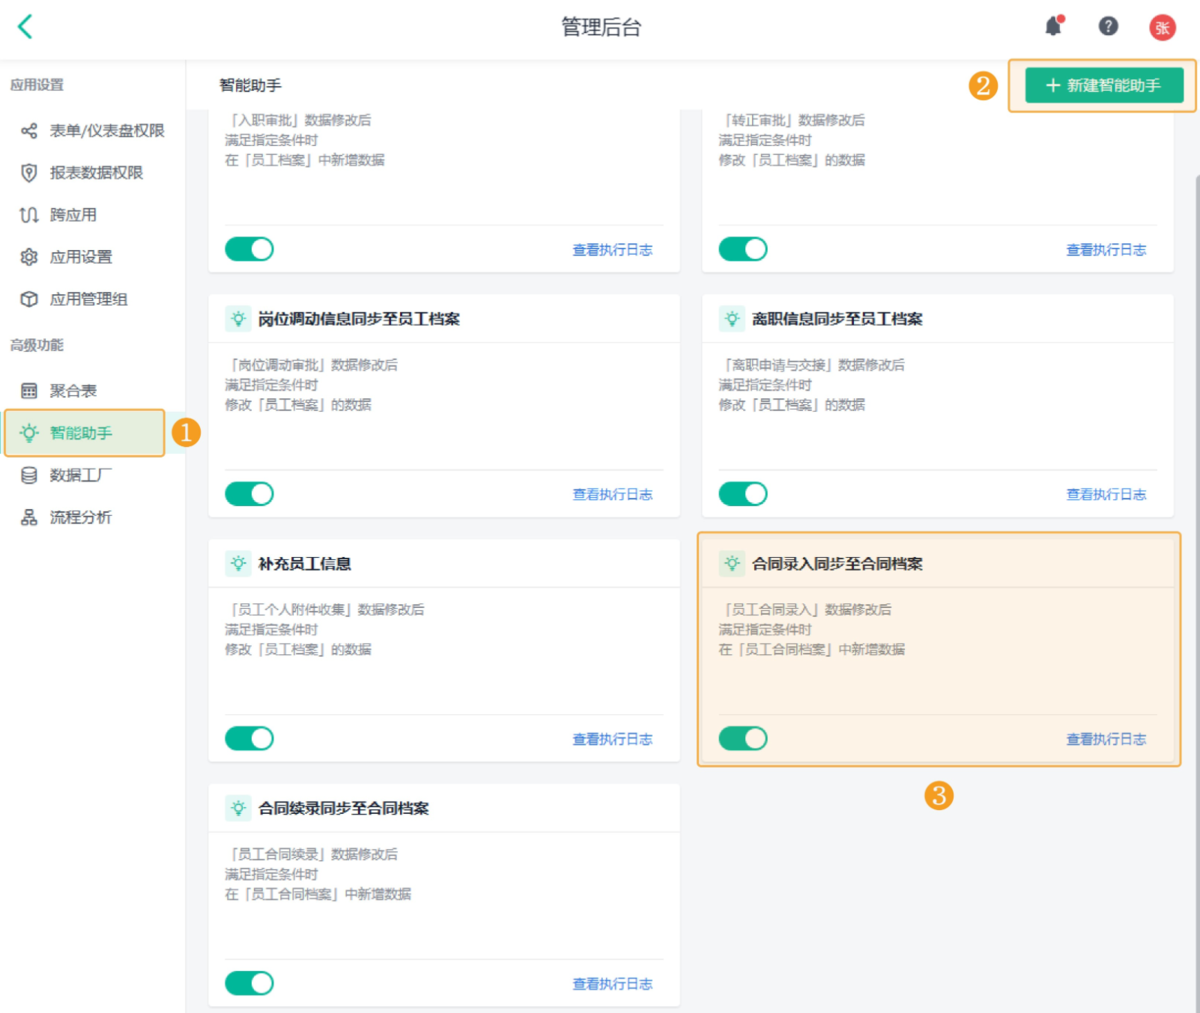
Task: Click the 跨应用 sidebar item
Action: (x=73, y=215)
